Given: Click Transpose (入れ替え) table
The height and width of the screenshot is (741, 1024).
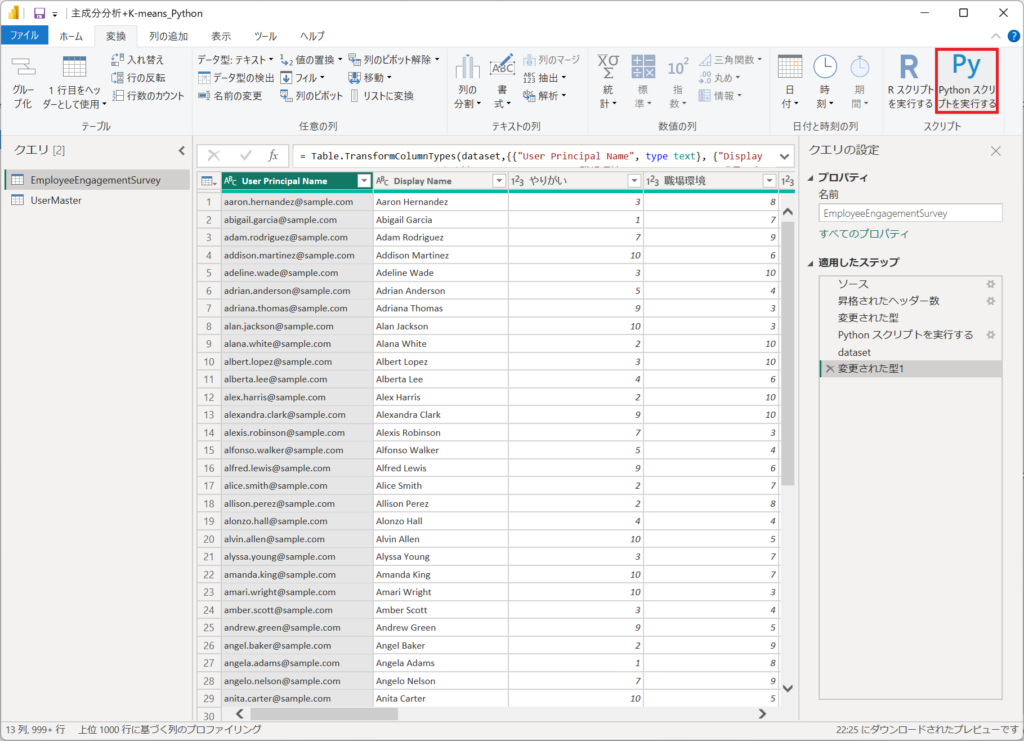Looking at the screenshot, I should [138, 59].
